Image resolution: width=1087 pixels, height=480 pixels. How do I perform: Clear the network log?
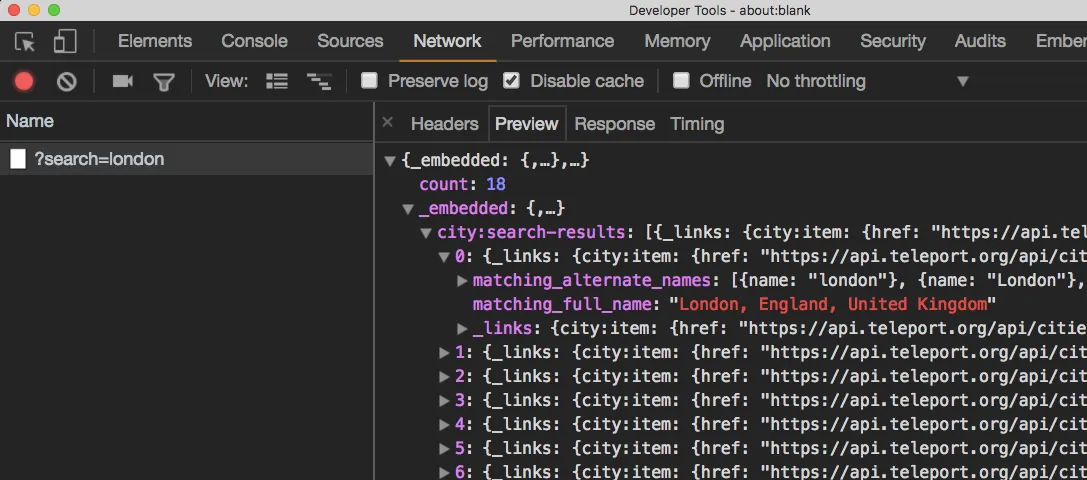pyautogui.click(x=67, y=82)
